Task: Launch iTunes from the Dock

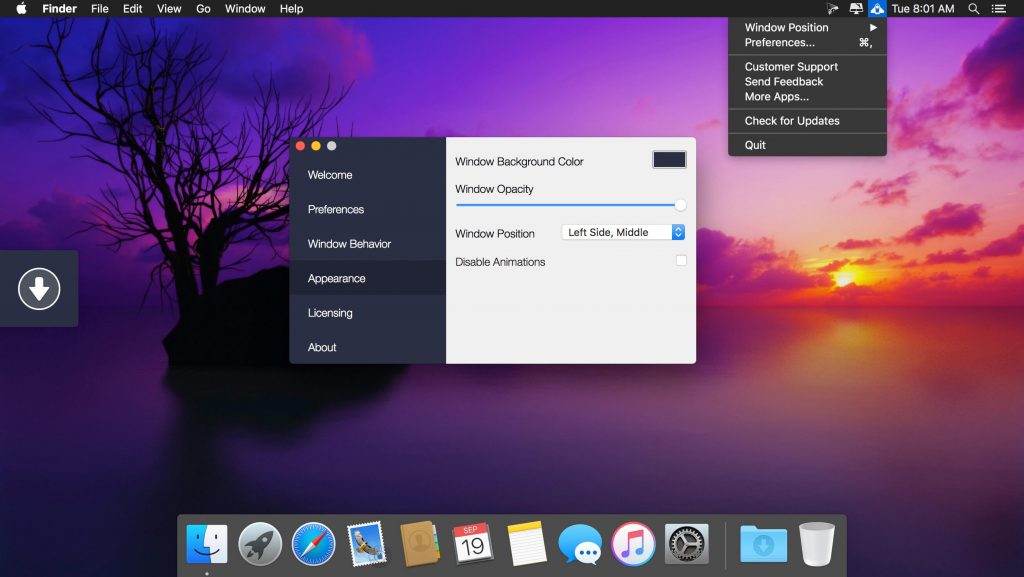Action: (633, 544)
